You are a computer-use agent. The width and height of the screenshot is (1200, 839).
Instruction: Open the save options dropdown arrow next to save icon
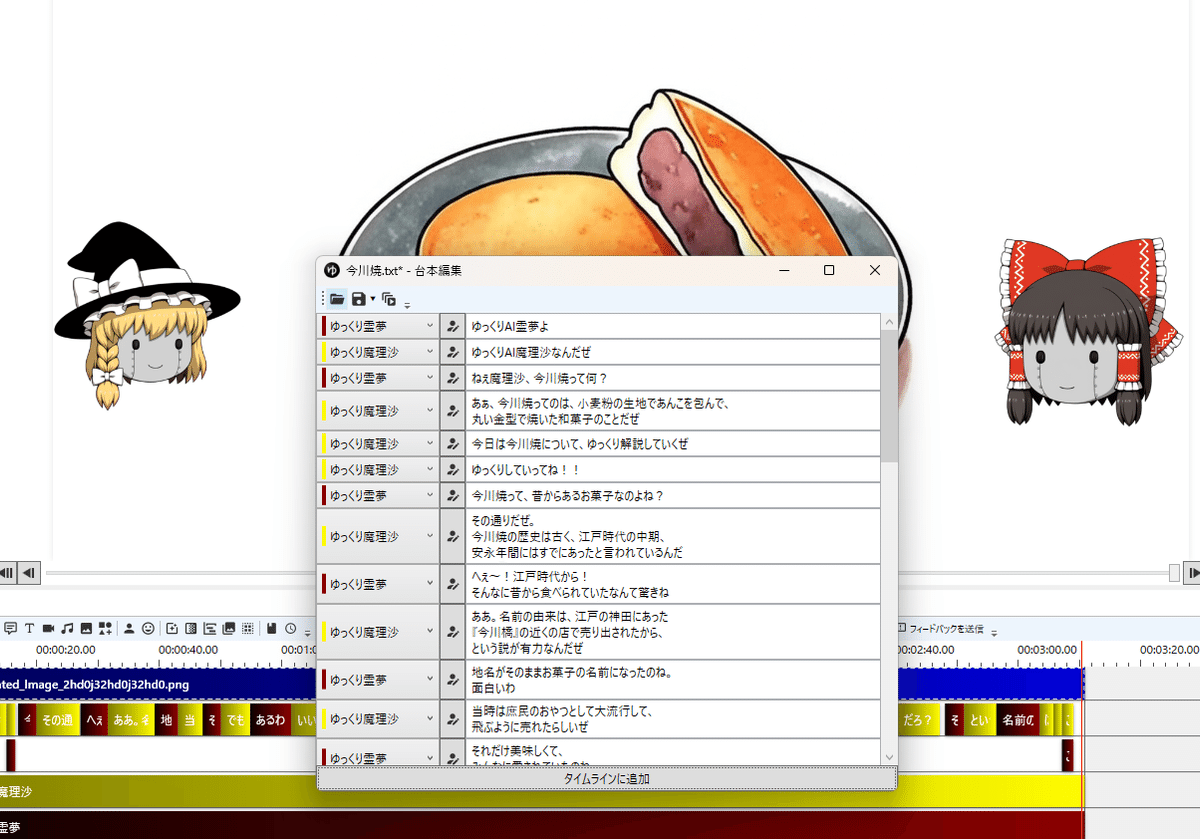(x=373, y=298)
